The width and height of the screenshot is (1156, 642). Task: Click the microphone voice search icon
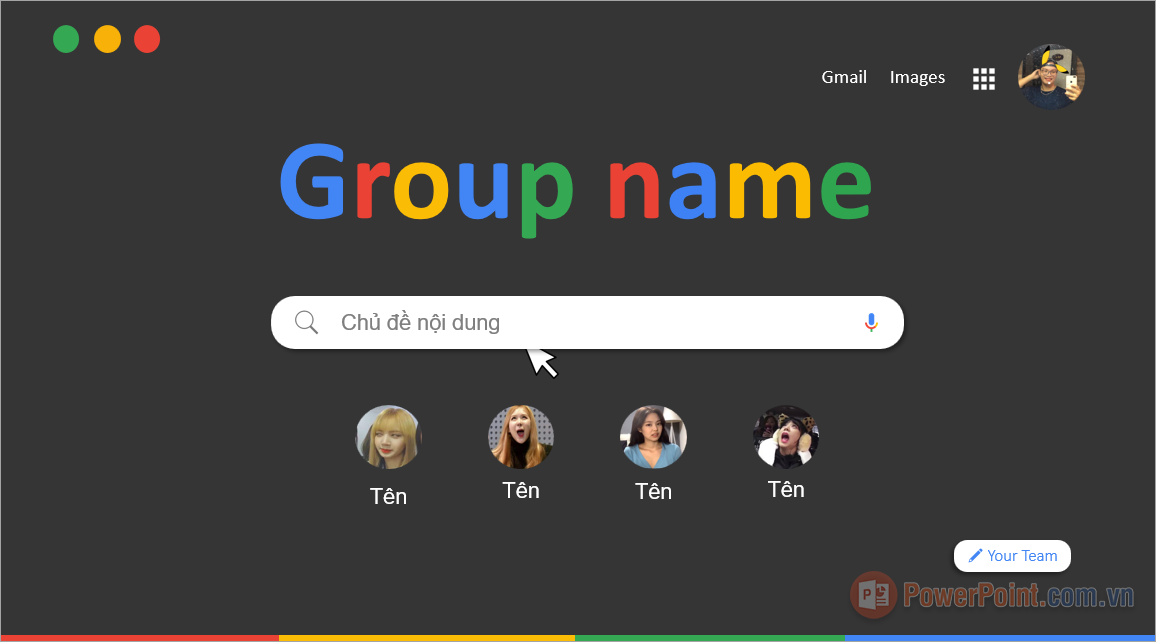point(871,322)
